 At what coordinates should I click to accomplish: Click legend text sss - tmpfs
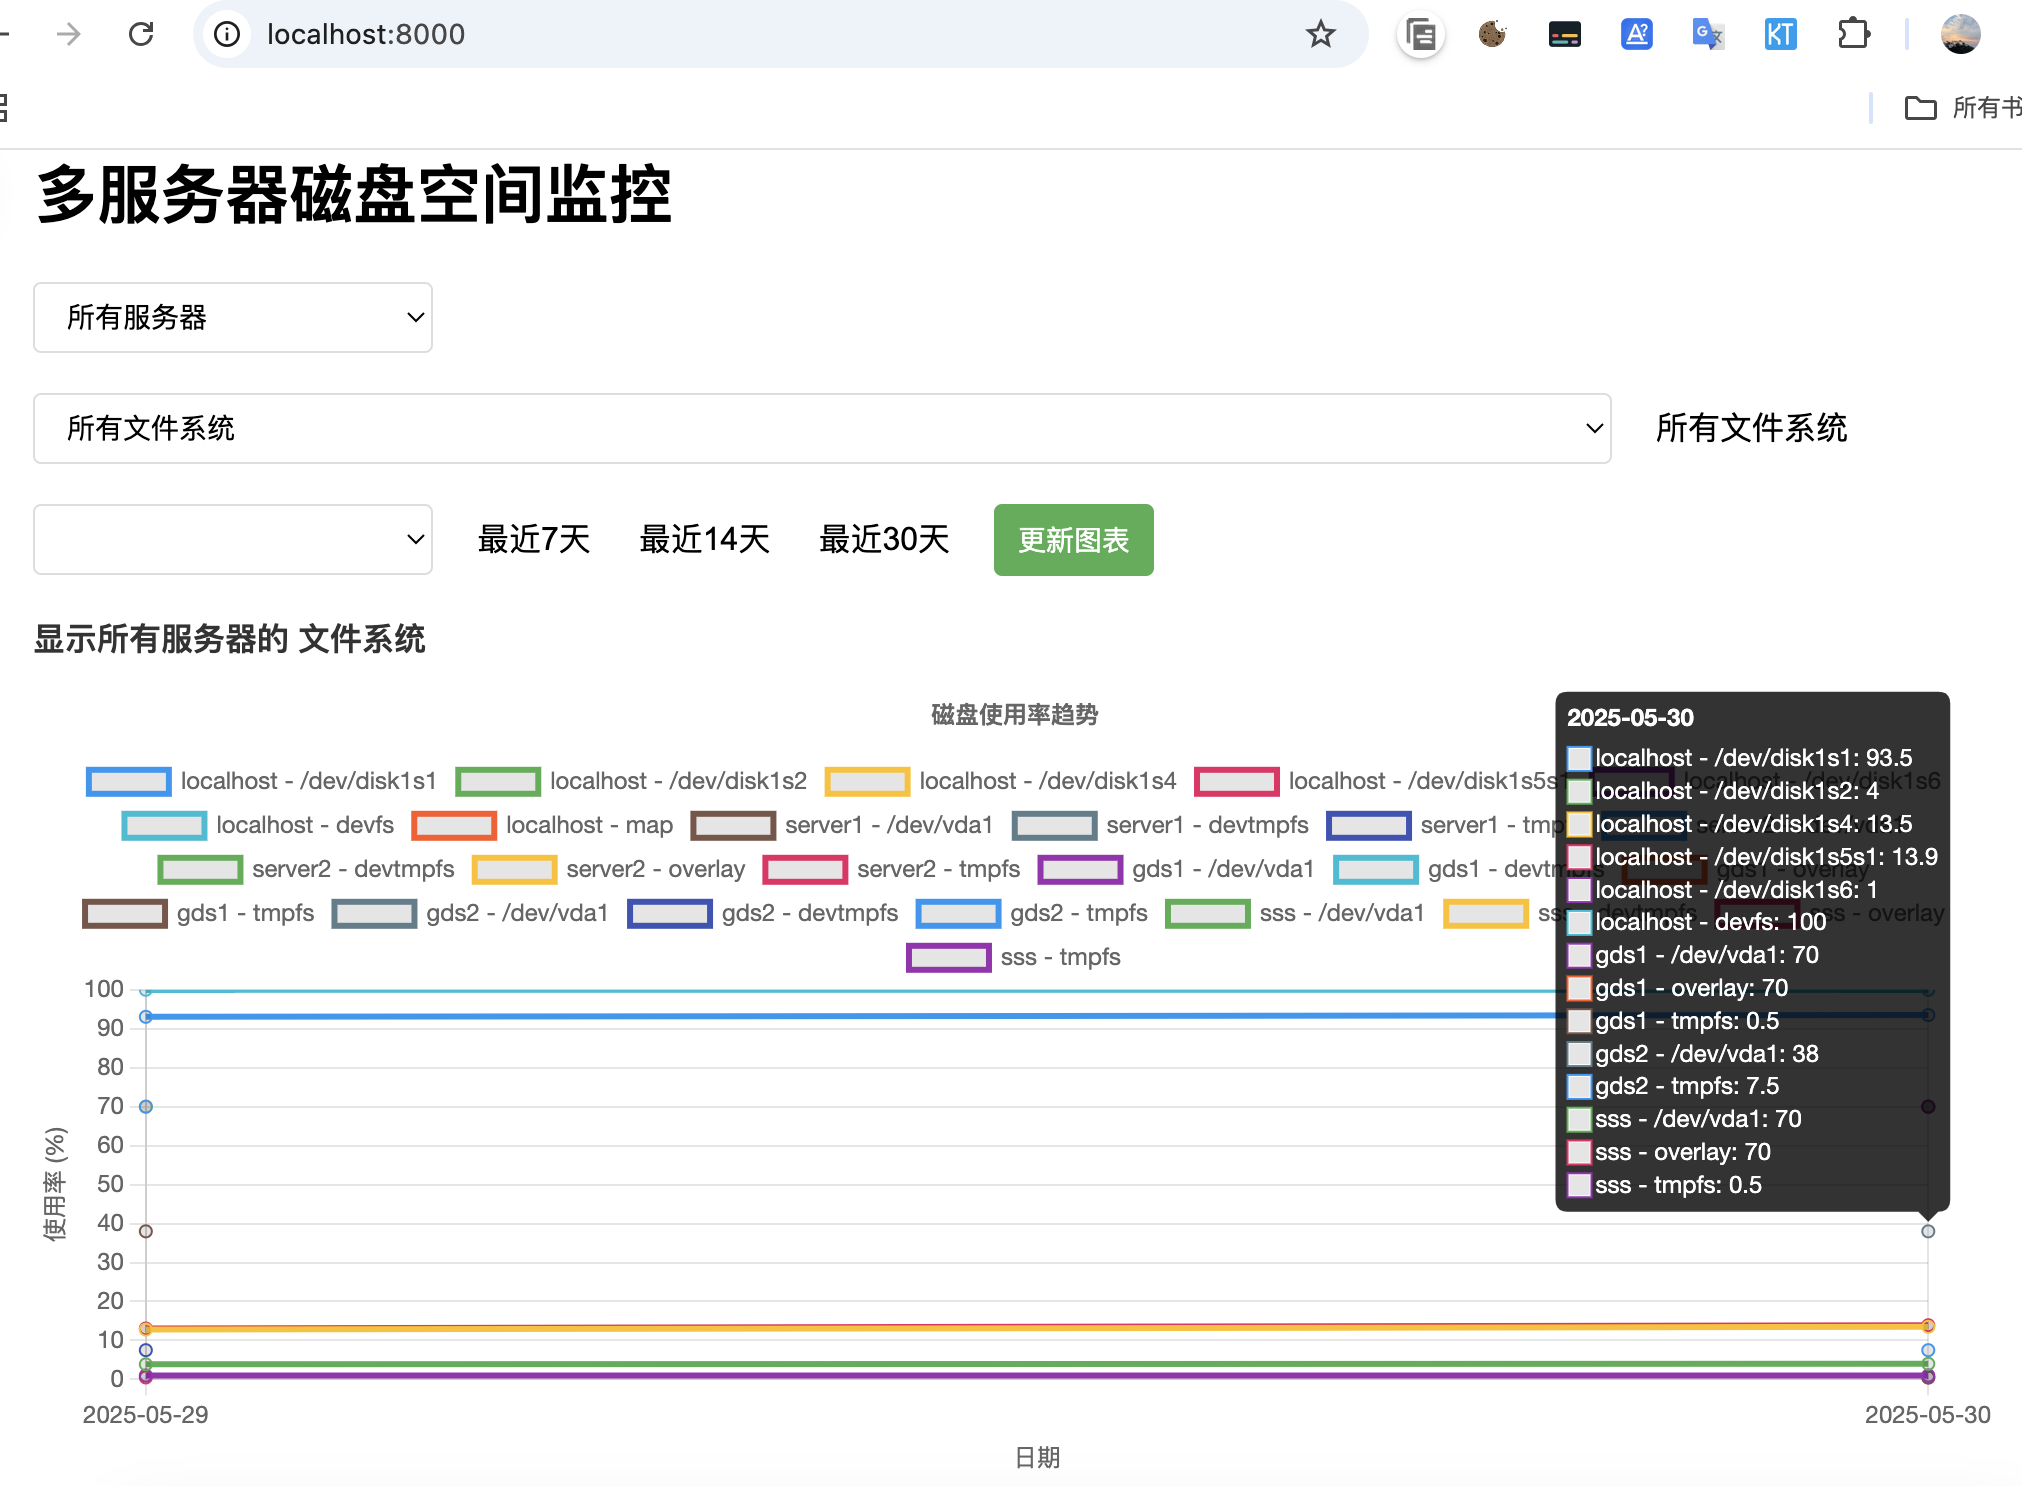coord(1060,957)
